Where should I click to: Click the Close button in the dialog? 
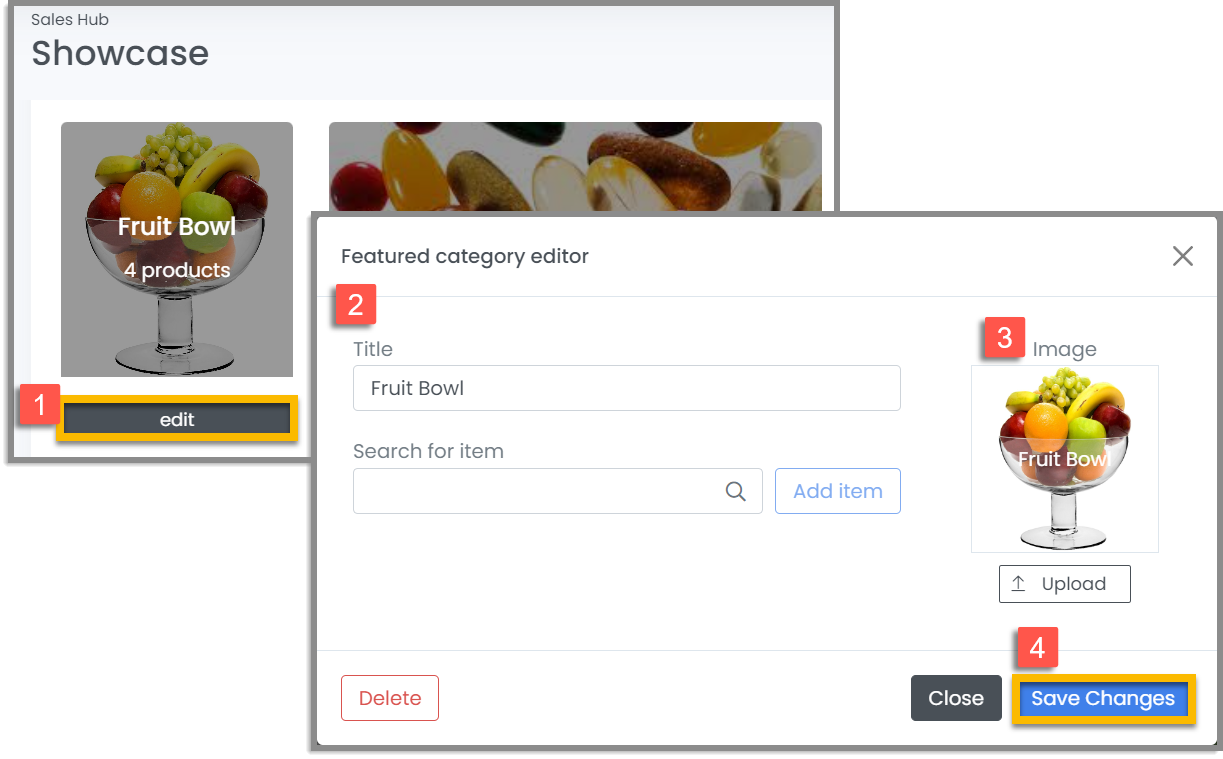coord(956,698)
